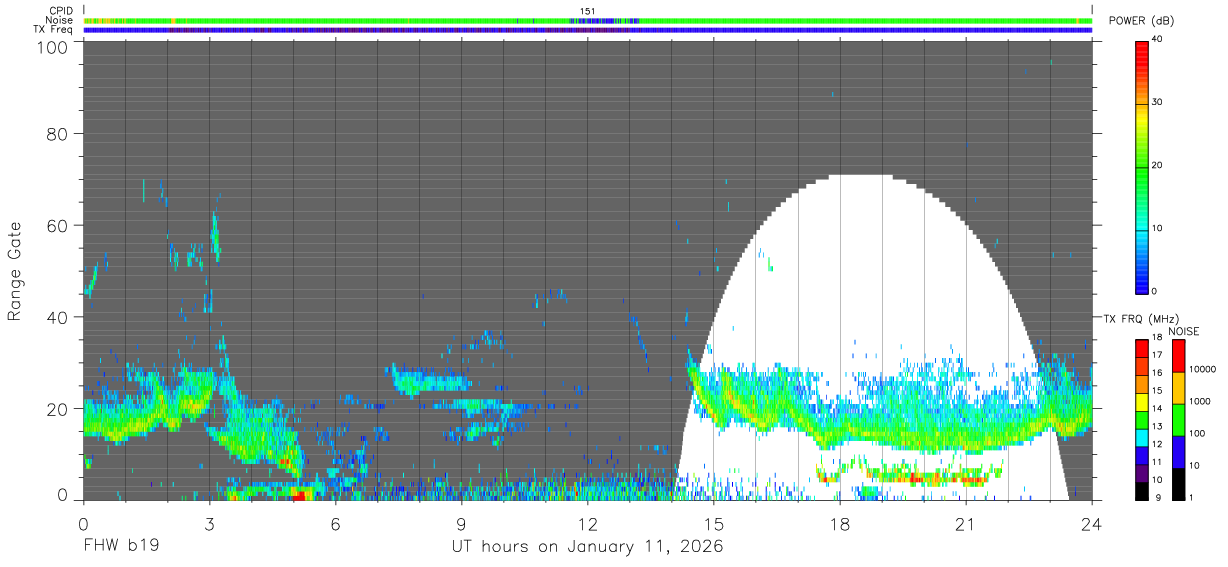Click the green swatch in the TX FRQ legend
This screenshot has width=1228, height=567.
(x=1142, y=419)
